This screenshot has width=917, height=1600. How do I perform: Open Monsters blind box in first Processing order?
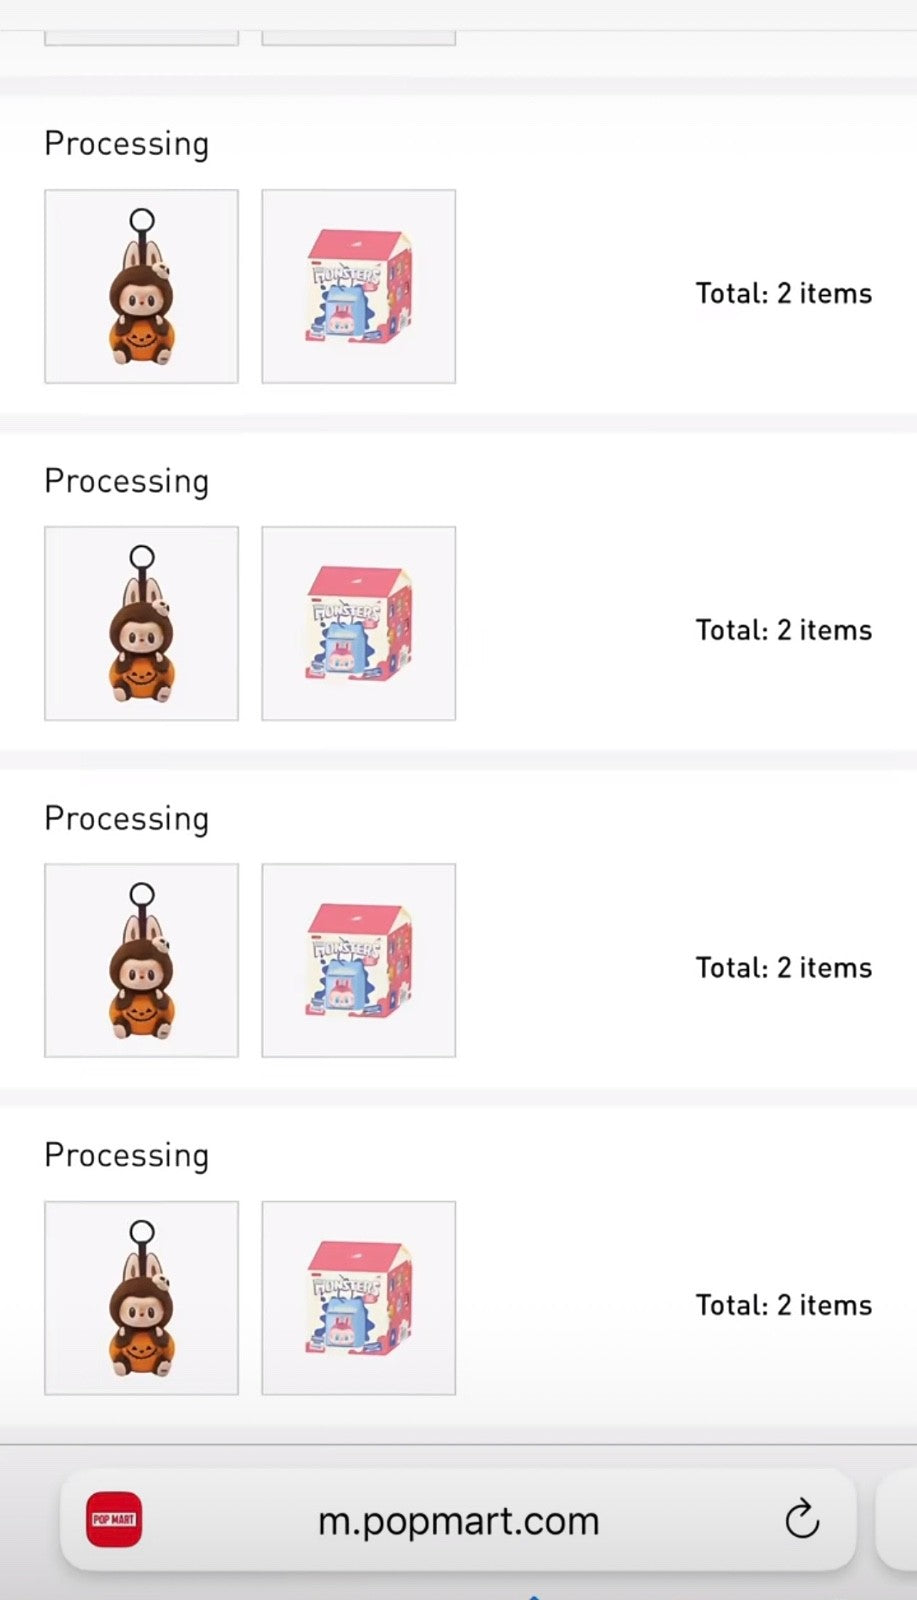[359, 287]
